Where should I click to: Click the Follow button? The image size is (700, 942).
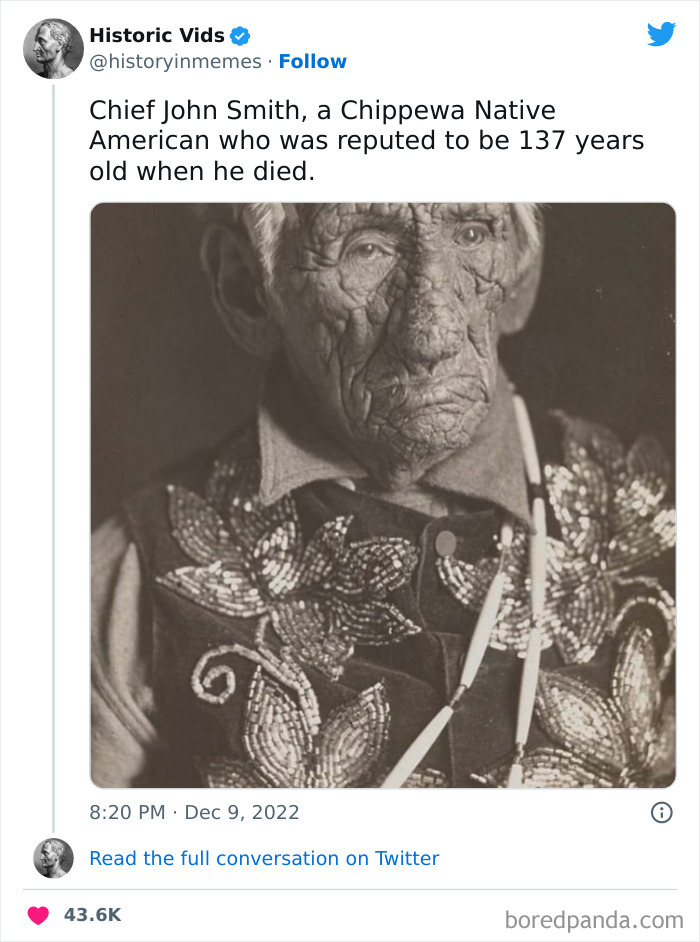313,62
